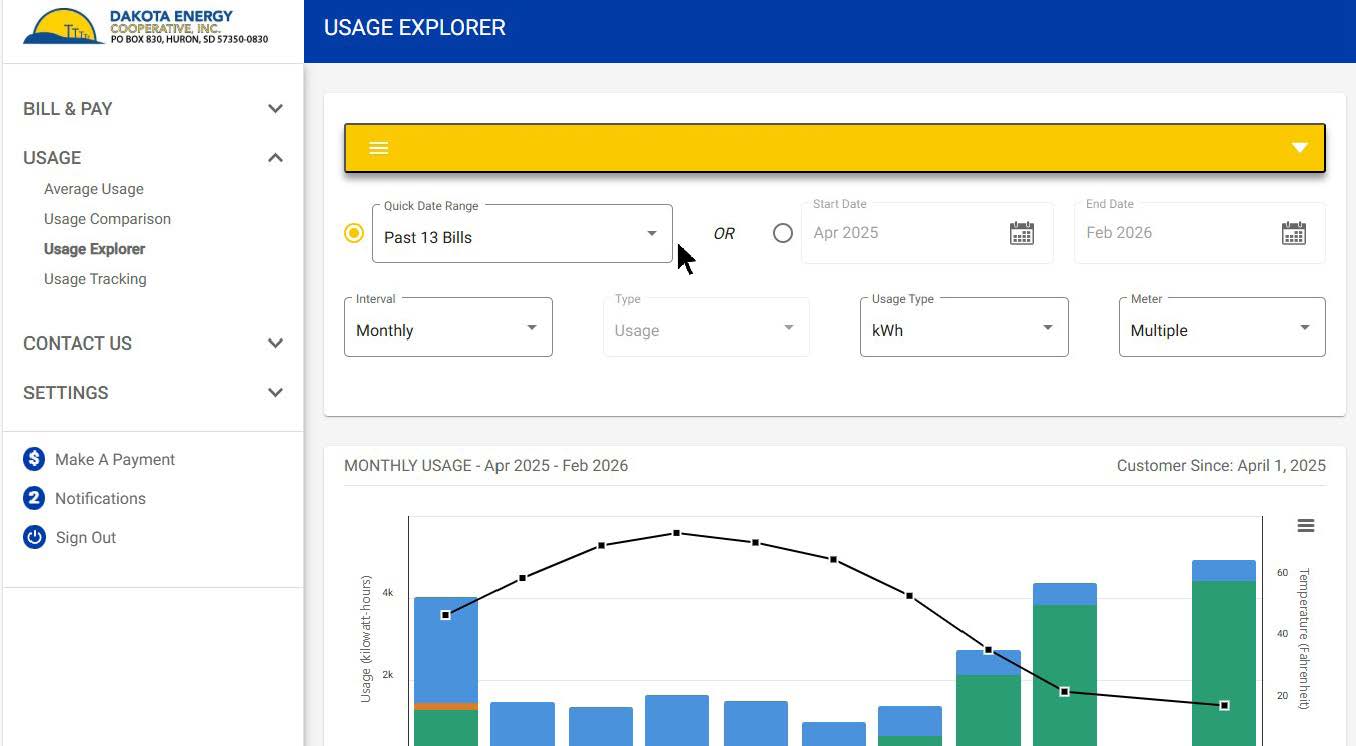Screen dimensions: 1356x746
Task: Expand the yellow account bar dropdown arrow
Action: 1299,148
